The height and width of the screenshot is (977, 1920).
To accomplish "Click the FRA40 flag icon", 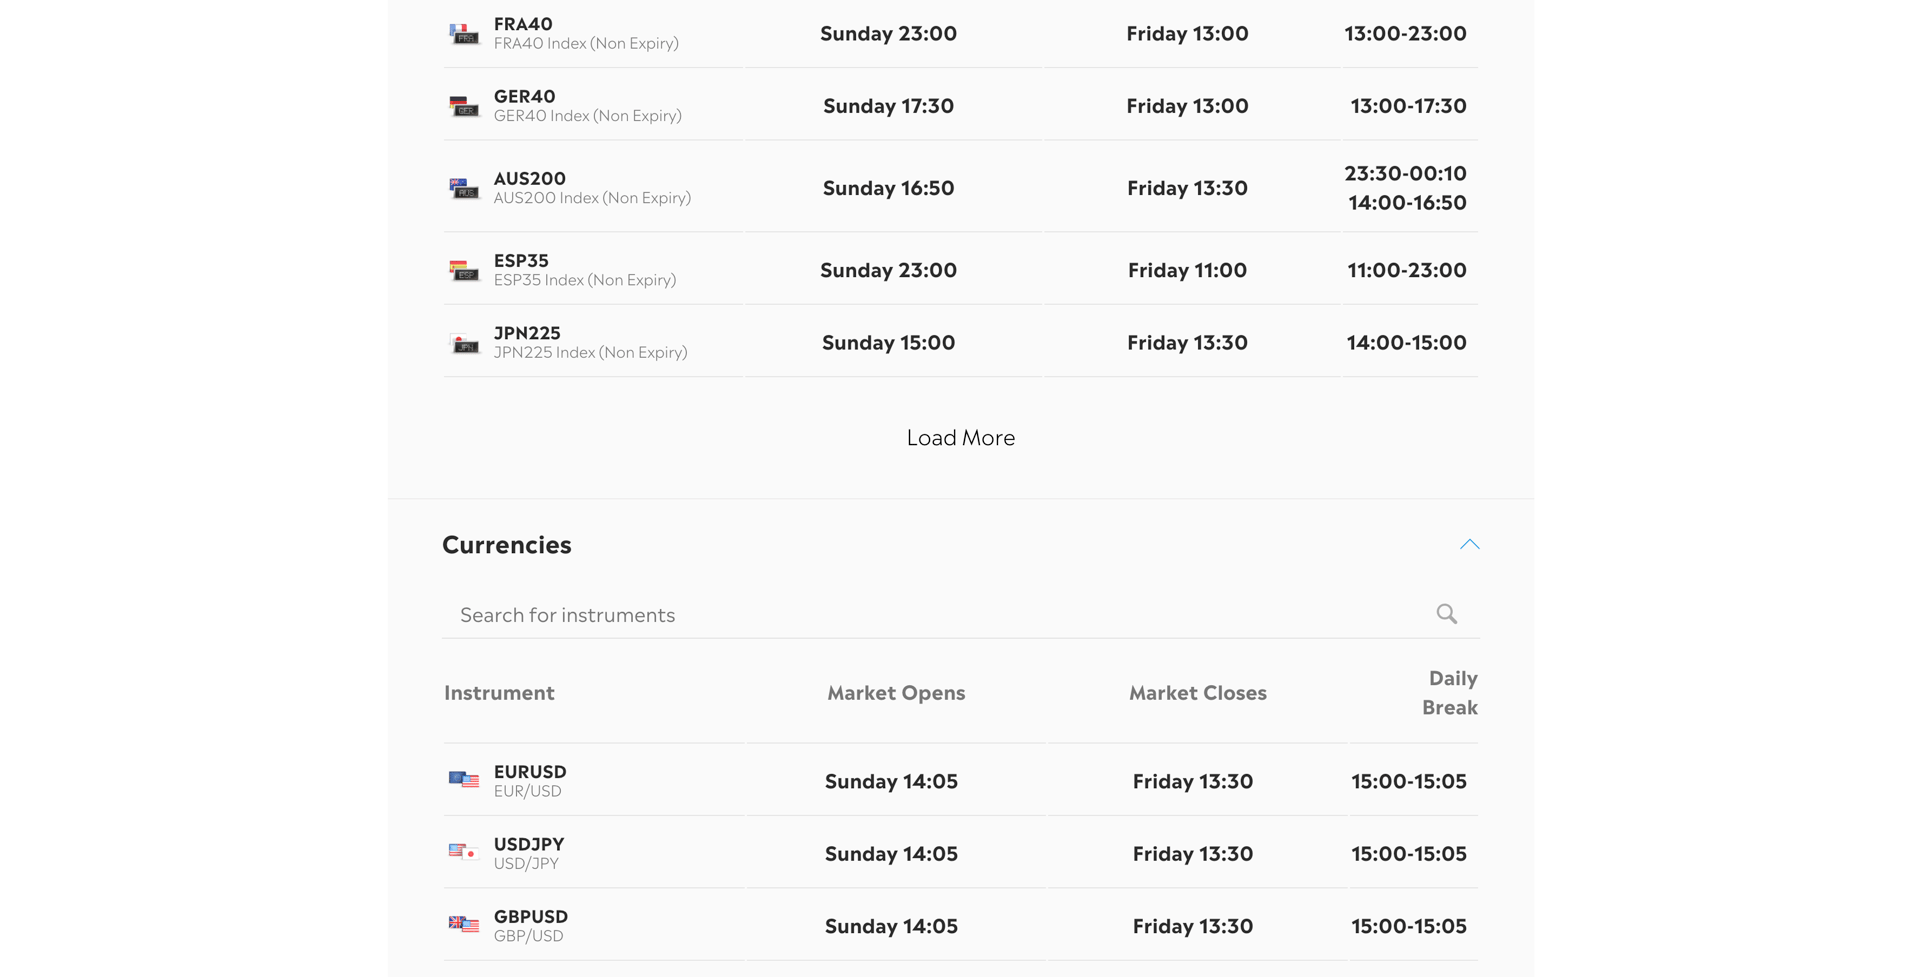I will point(464,34).
